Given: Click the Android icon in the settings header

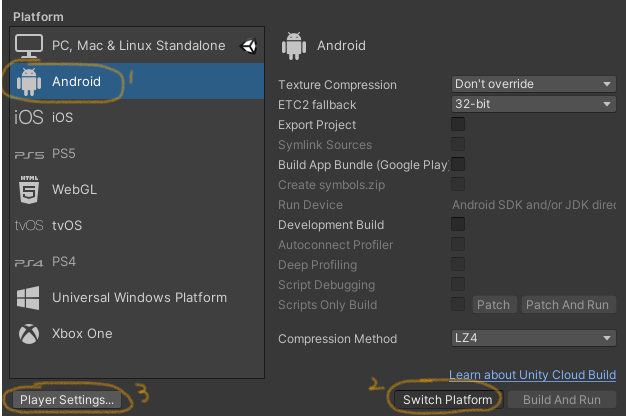Looking at the screenshot, I should tap(294, 46).
